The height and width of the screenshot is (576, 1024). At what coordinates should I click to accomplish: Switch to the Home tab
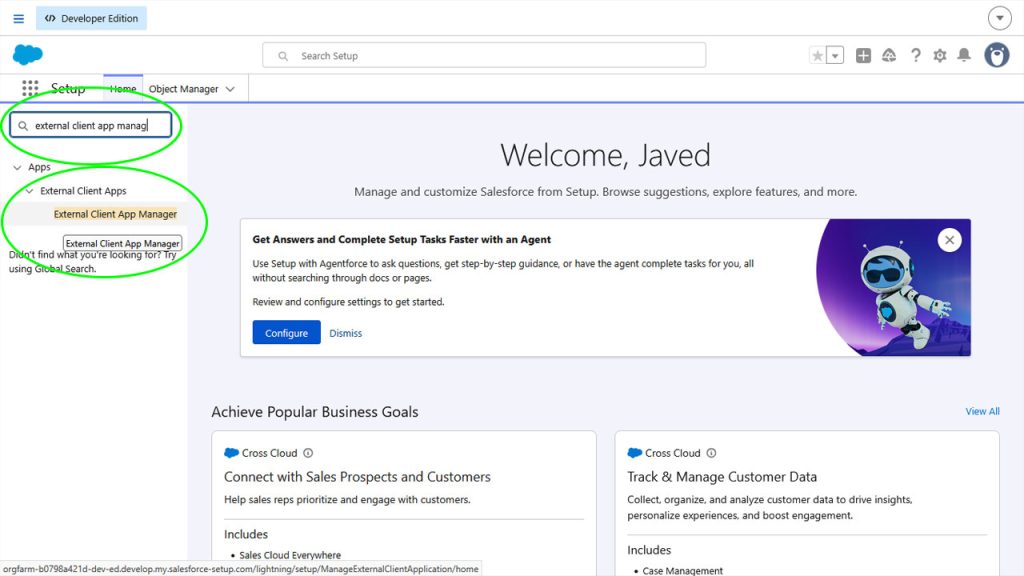coord(123,89)
